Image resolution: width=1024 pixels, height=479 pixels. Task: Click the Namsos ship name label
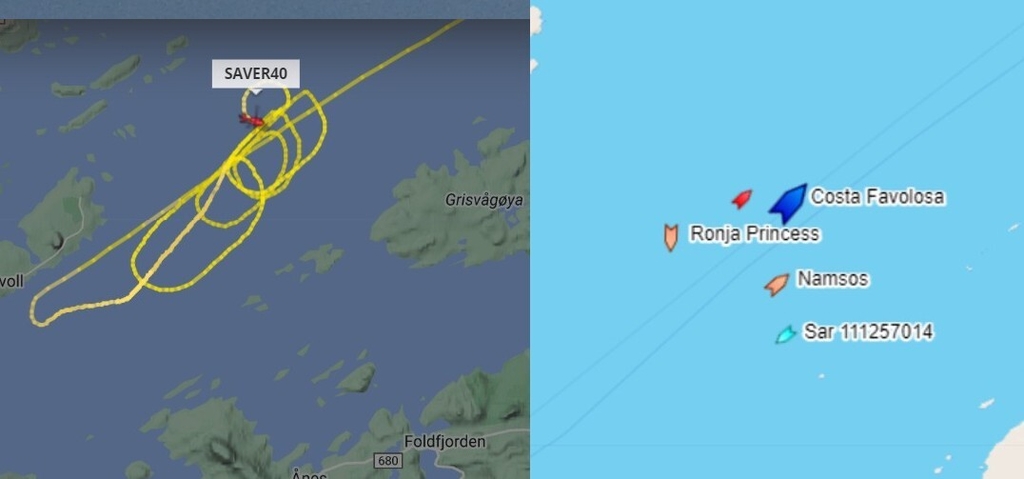click(x=833, y=279)
